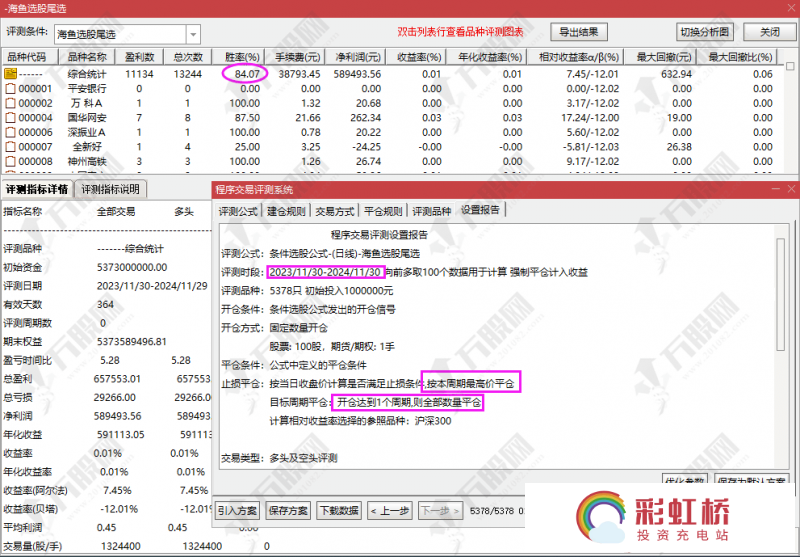800x557 pixels.
Task: Click the icon beside 000008 神州高铁
Action: (10, 161)
